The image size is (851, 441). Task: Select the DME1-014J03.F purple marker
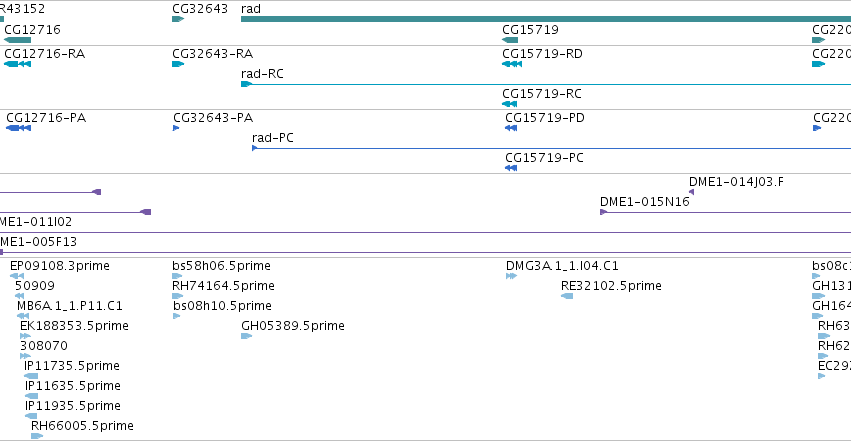pyautogui.click(x=691, y=192)
